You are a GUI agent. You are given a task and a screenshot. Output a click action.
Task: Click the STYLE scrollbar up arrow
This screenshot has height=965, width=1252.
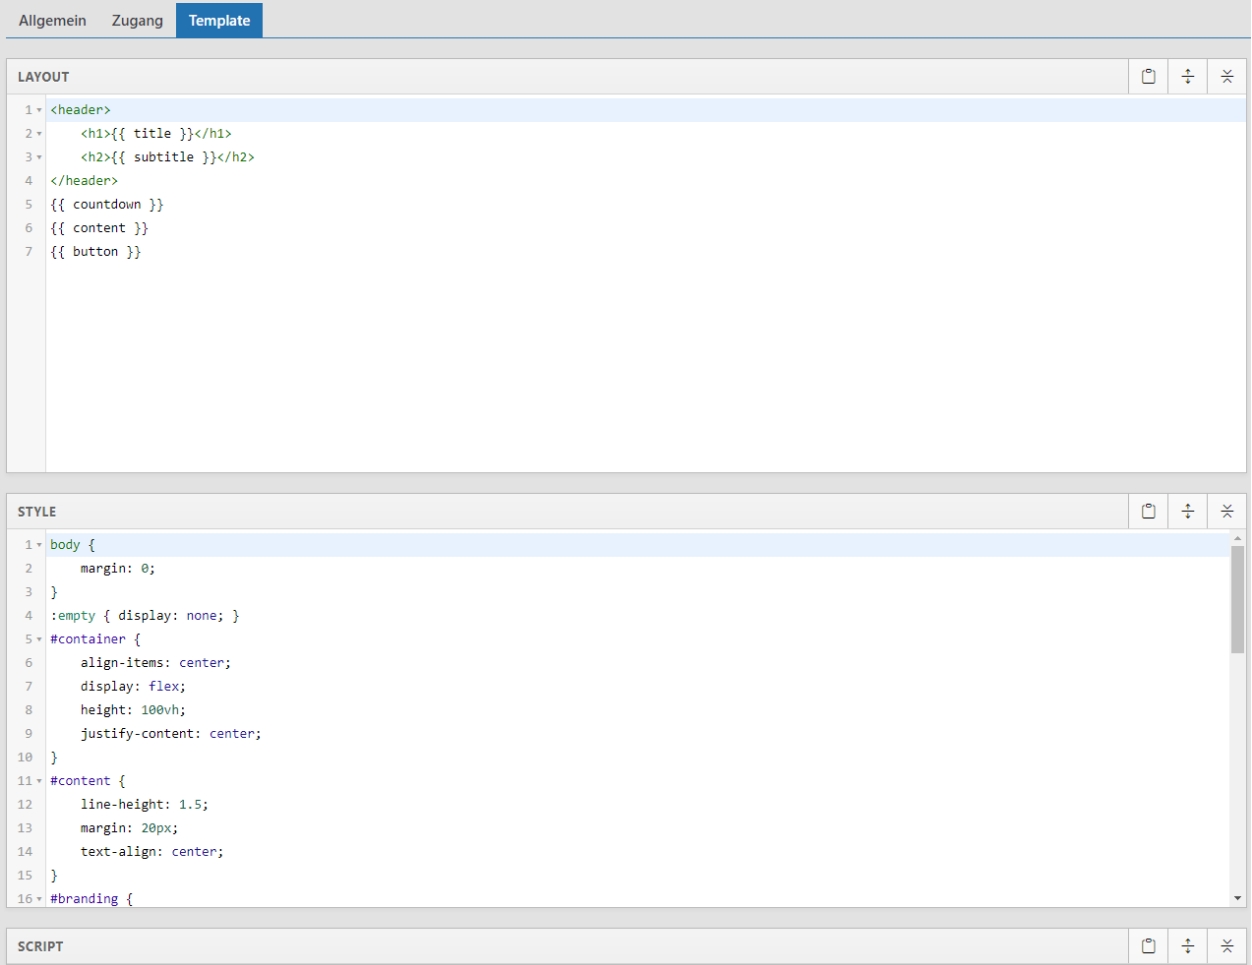[1238, 538]
